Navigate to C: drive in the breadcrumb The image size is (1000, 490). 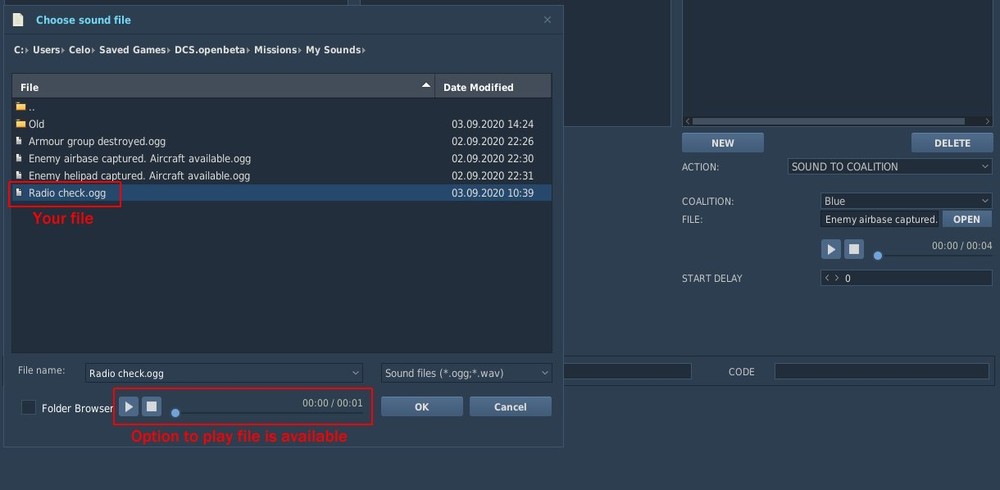[x=18, y=50]
